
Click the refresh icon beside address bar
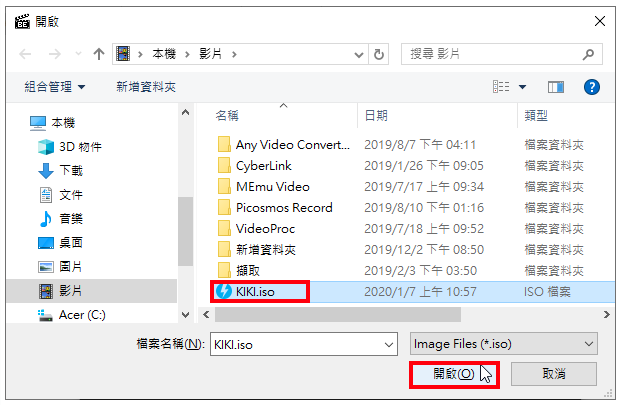378,54
